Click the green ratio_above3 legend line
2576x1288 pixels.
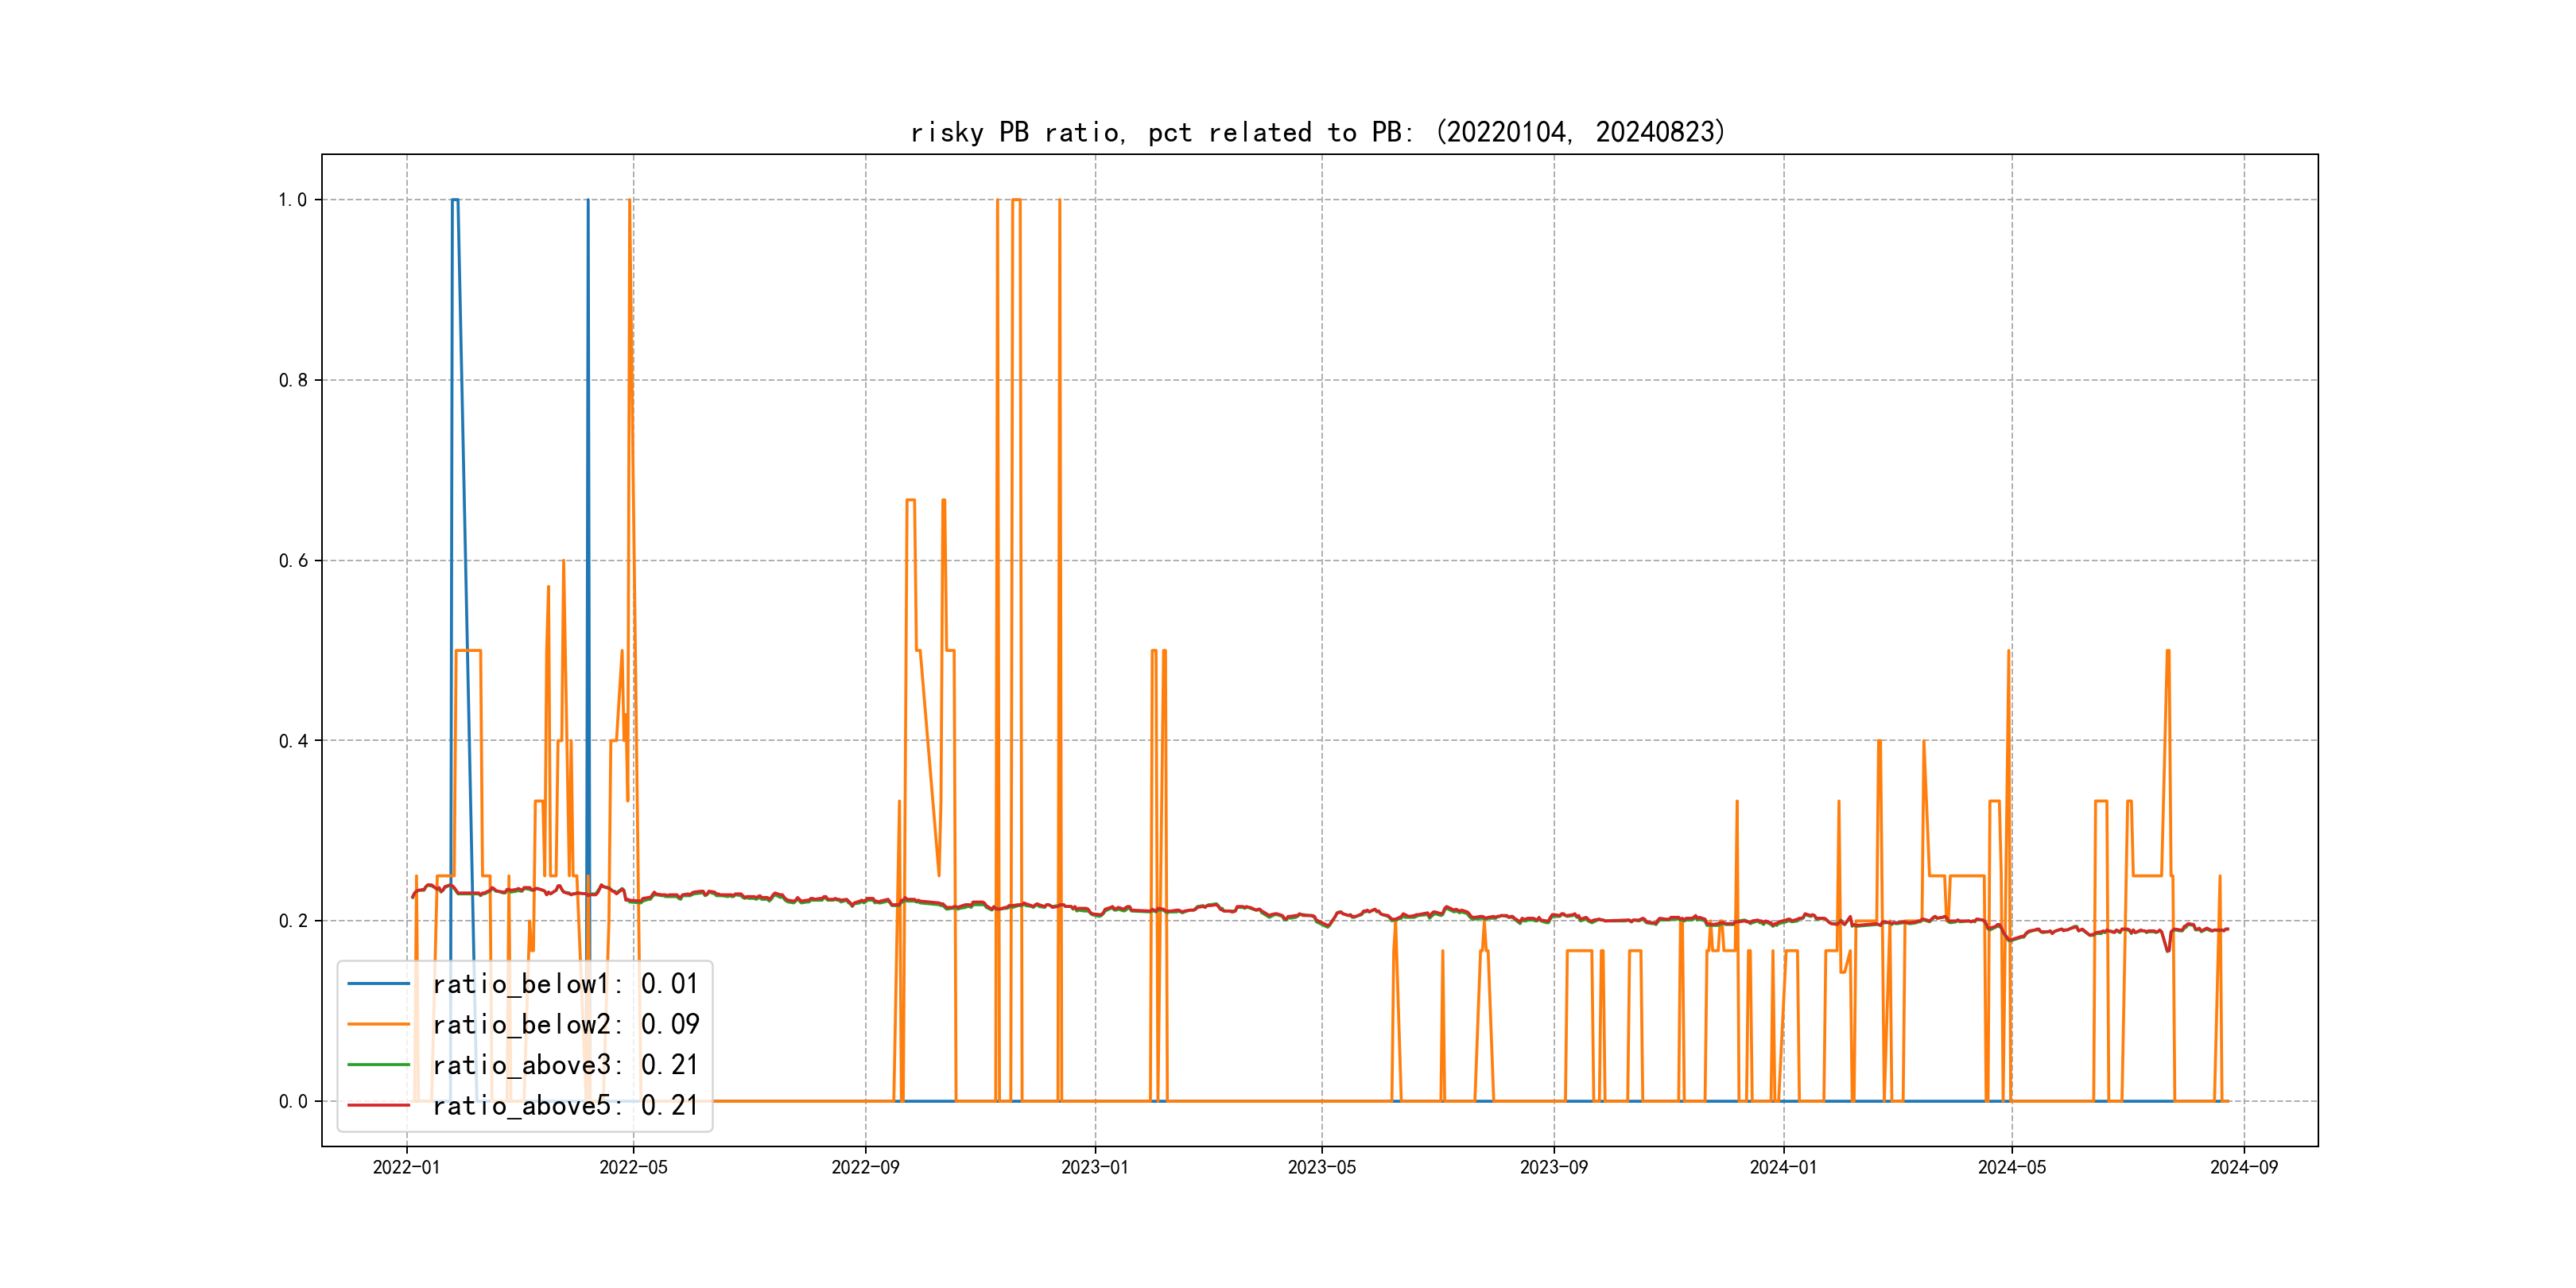click(x=378, y=1065)
